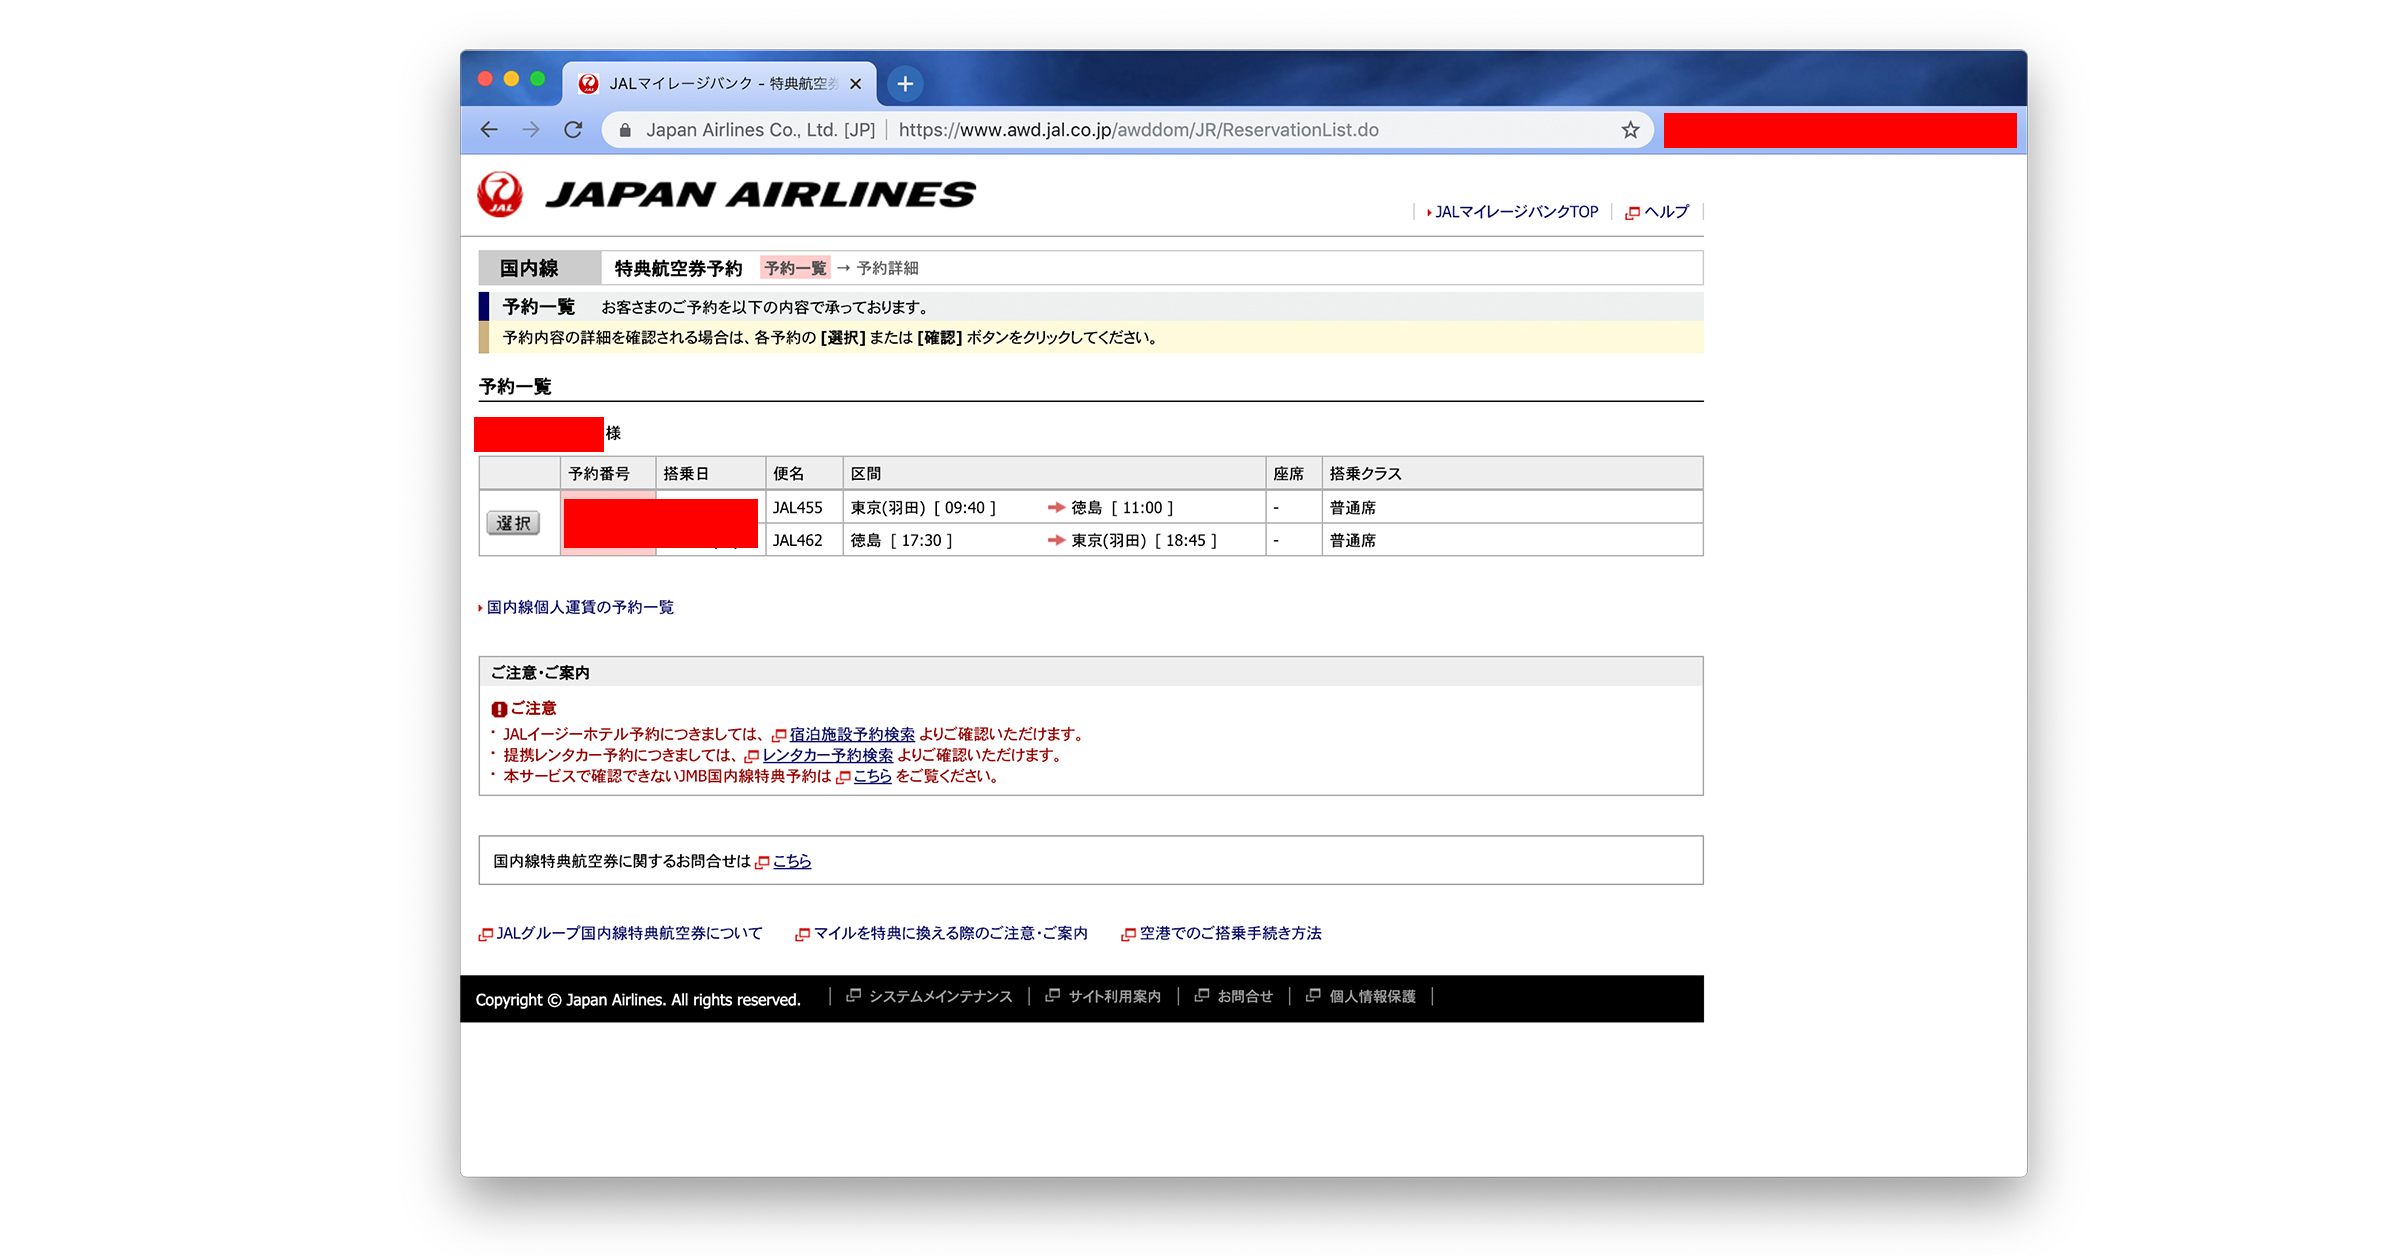Click 普通席 in the JAL462 row

[x=1353, y=540]
